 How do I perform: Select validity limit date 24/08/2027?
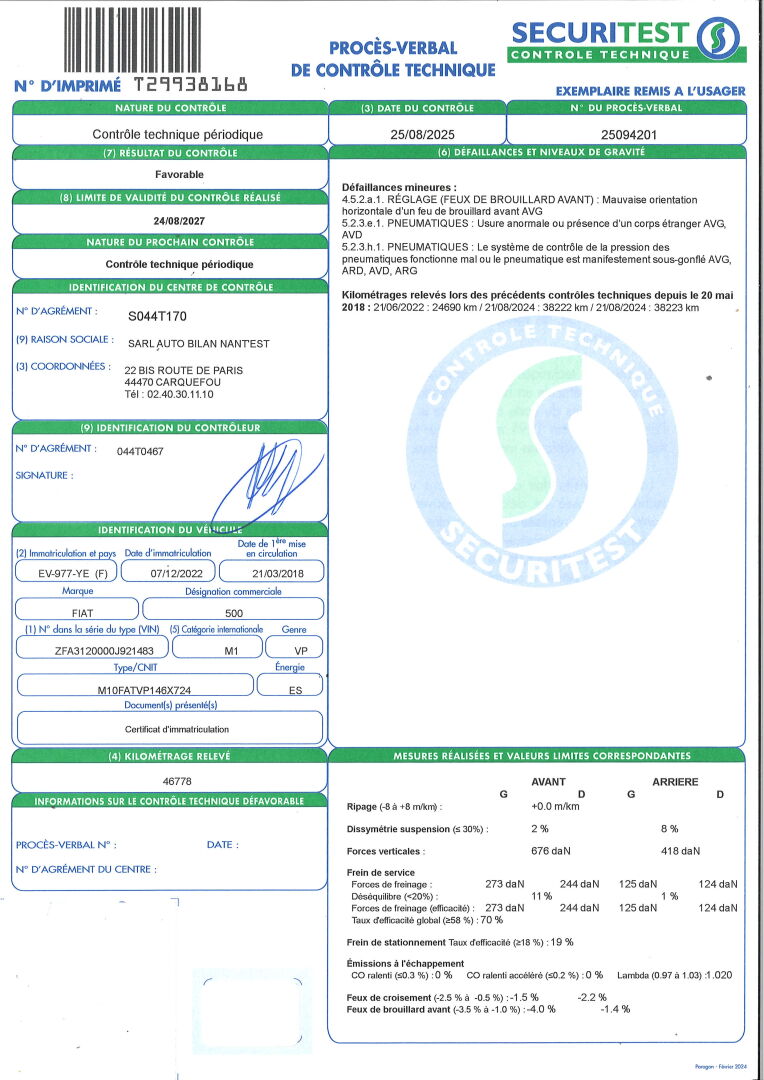click(x=179, y=221)
